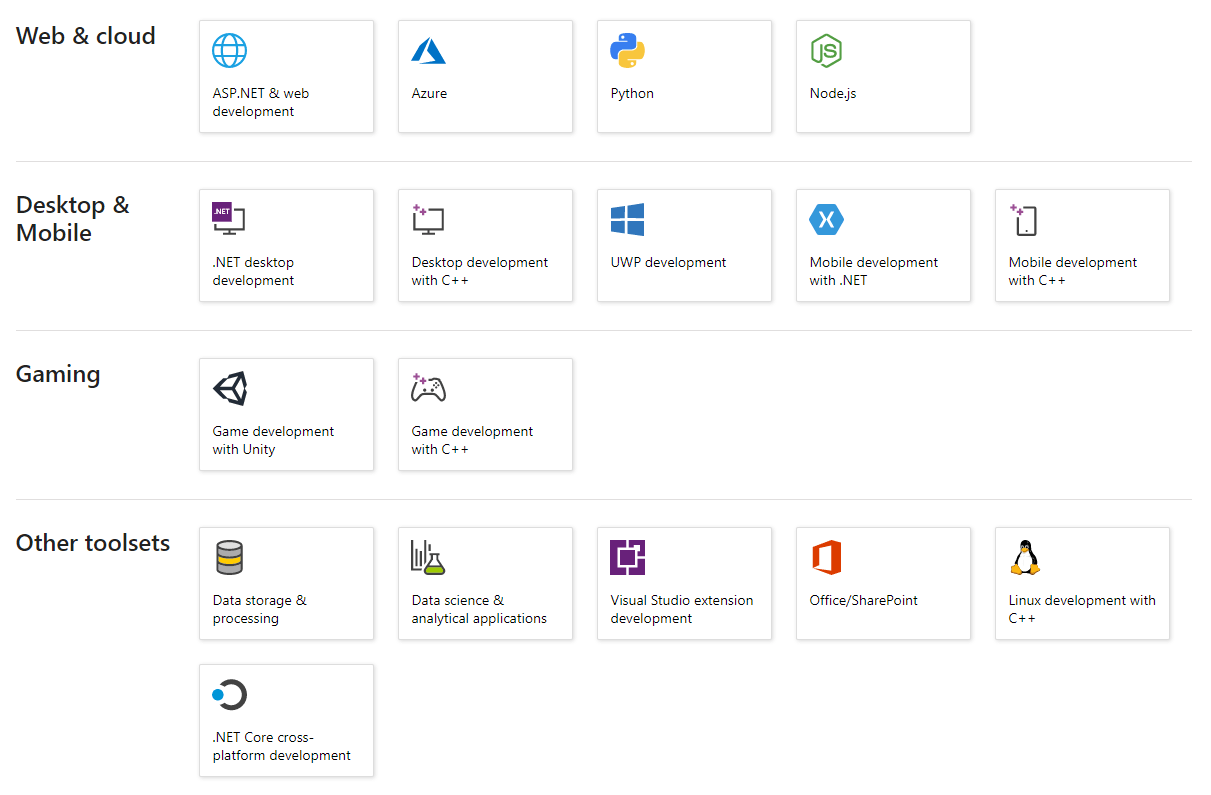Image resolution: width=1211 pixels, height=795 pixels.
Task: Pick the Python workload label
Action: click(632, 93)
